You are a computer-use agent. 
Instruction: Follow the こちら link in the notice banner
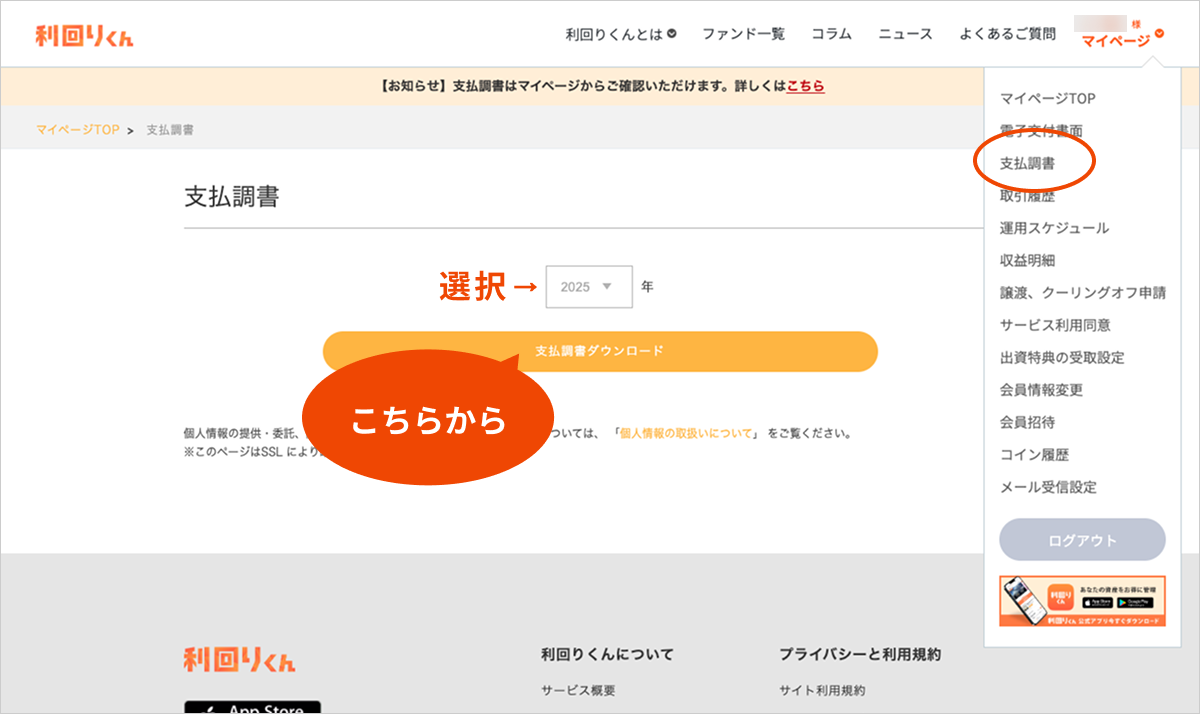click(805, 87)
